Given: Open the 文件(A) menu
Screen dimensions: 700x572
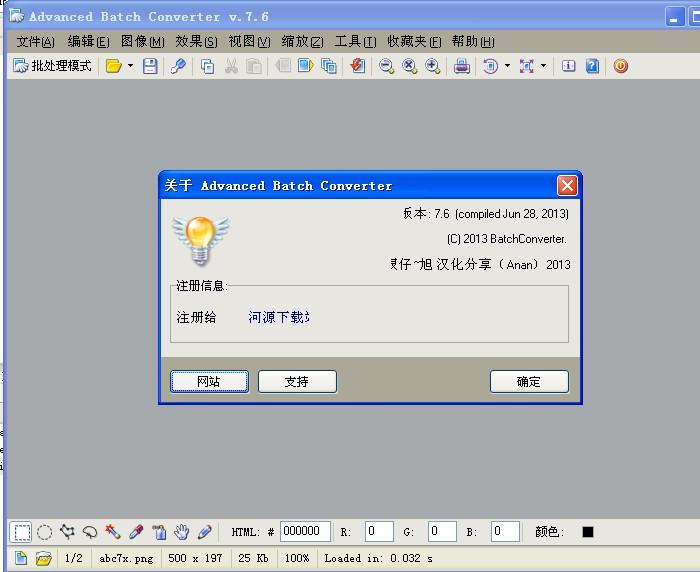Looking at the screenshot, I should coord(35,42).
